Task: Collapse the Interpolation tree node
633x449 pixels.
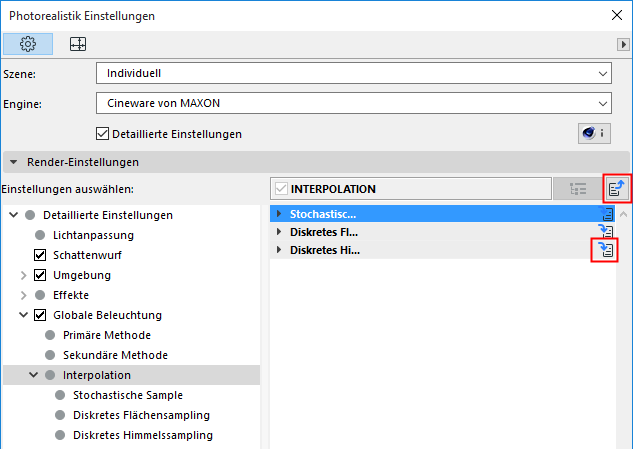Action: tap(34, 375)
